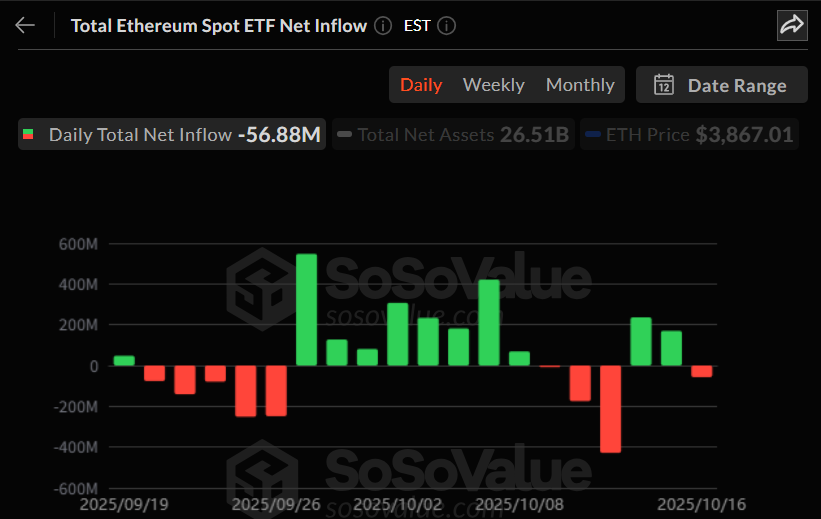Select the Daily tab
Viewport: 821px width, 519px height.
click(421, 85)
